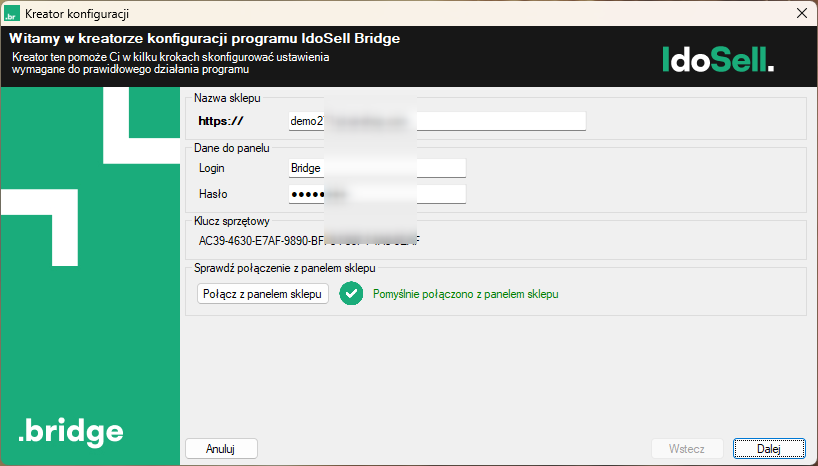Screen dimensions: 818x466
Task: Click the .br application icon in title bar
Action: coord(11,14)
